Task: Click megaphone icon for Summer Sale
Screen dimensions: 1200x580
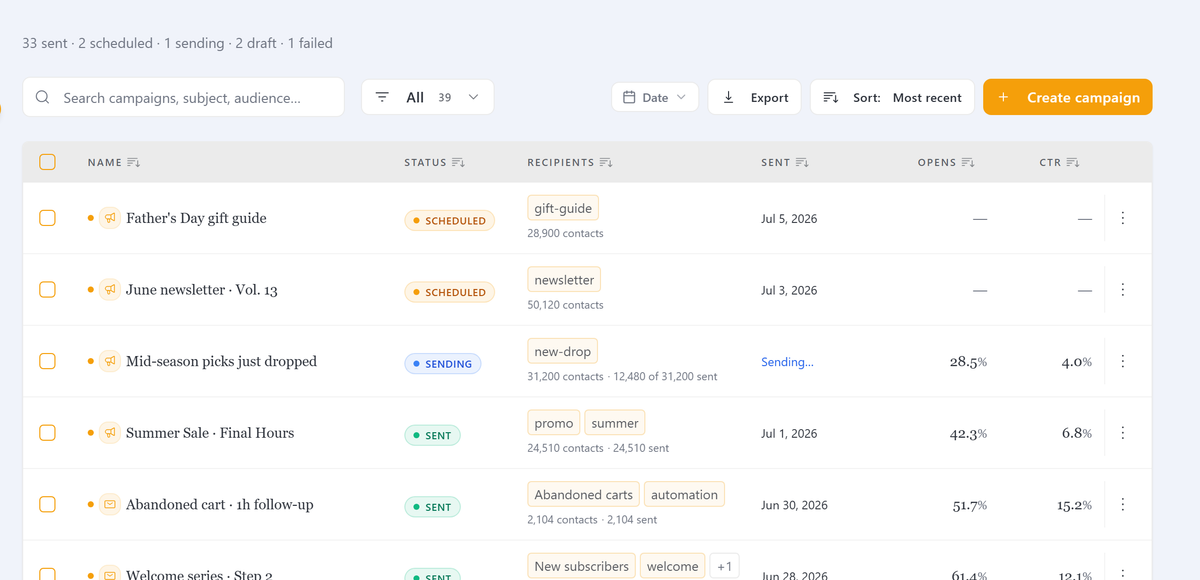Action: [110, 433]
